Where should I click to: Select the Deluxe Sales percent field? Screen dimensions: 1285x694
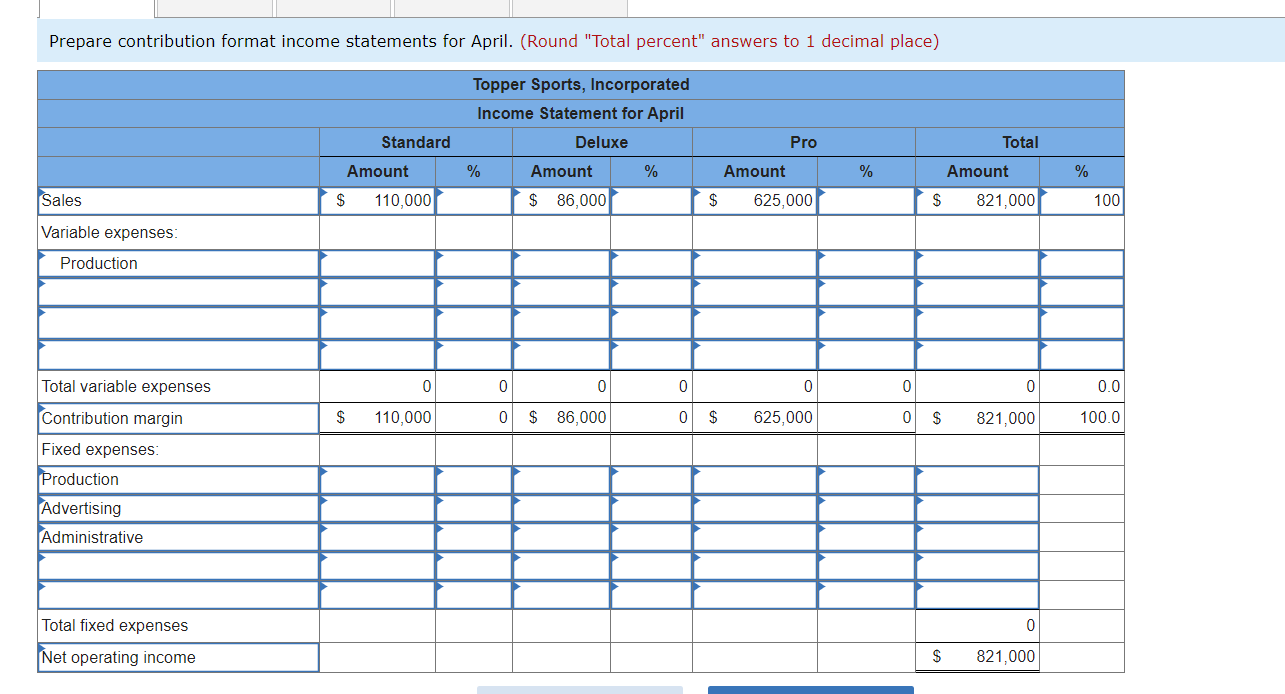[651, 201]
